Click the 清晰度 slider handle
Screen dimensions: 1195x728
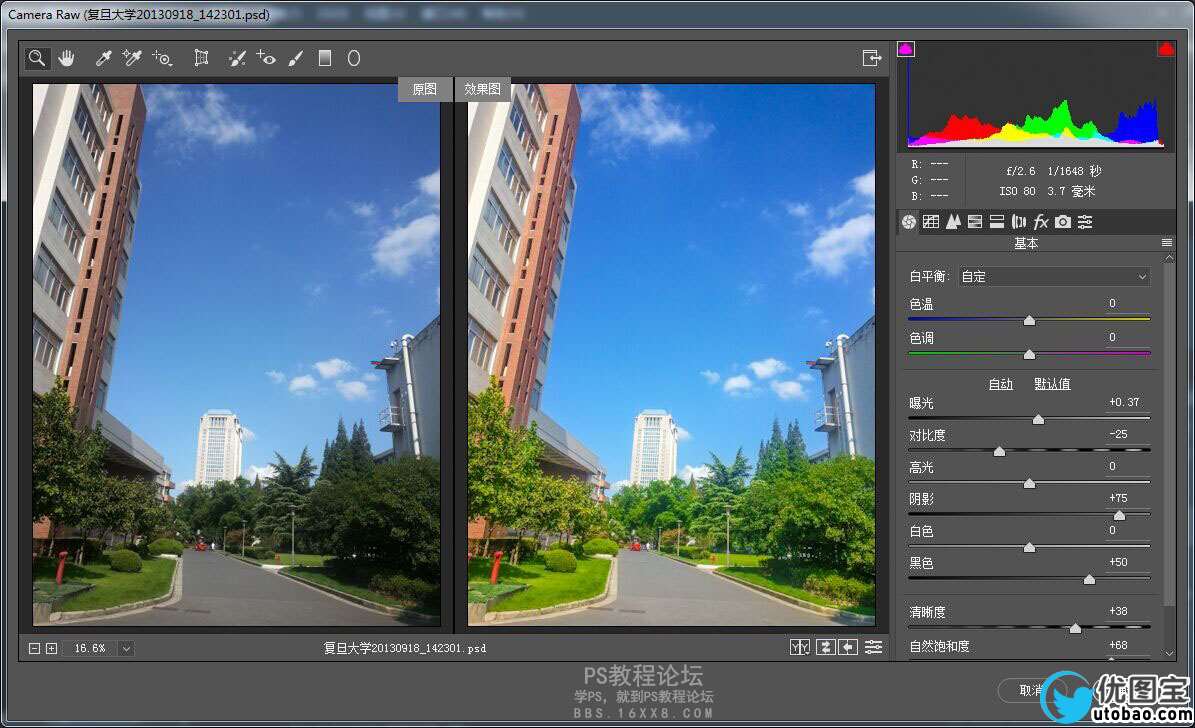coord(1075,628)
